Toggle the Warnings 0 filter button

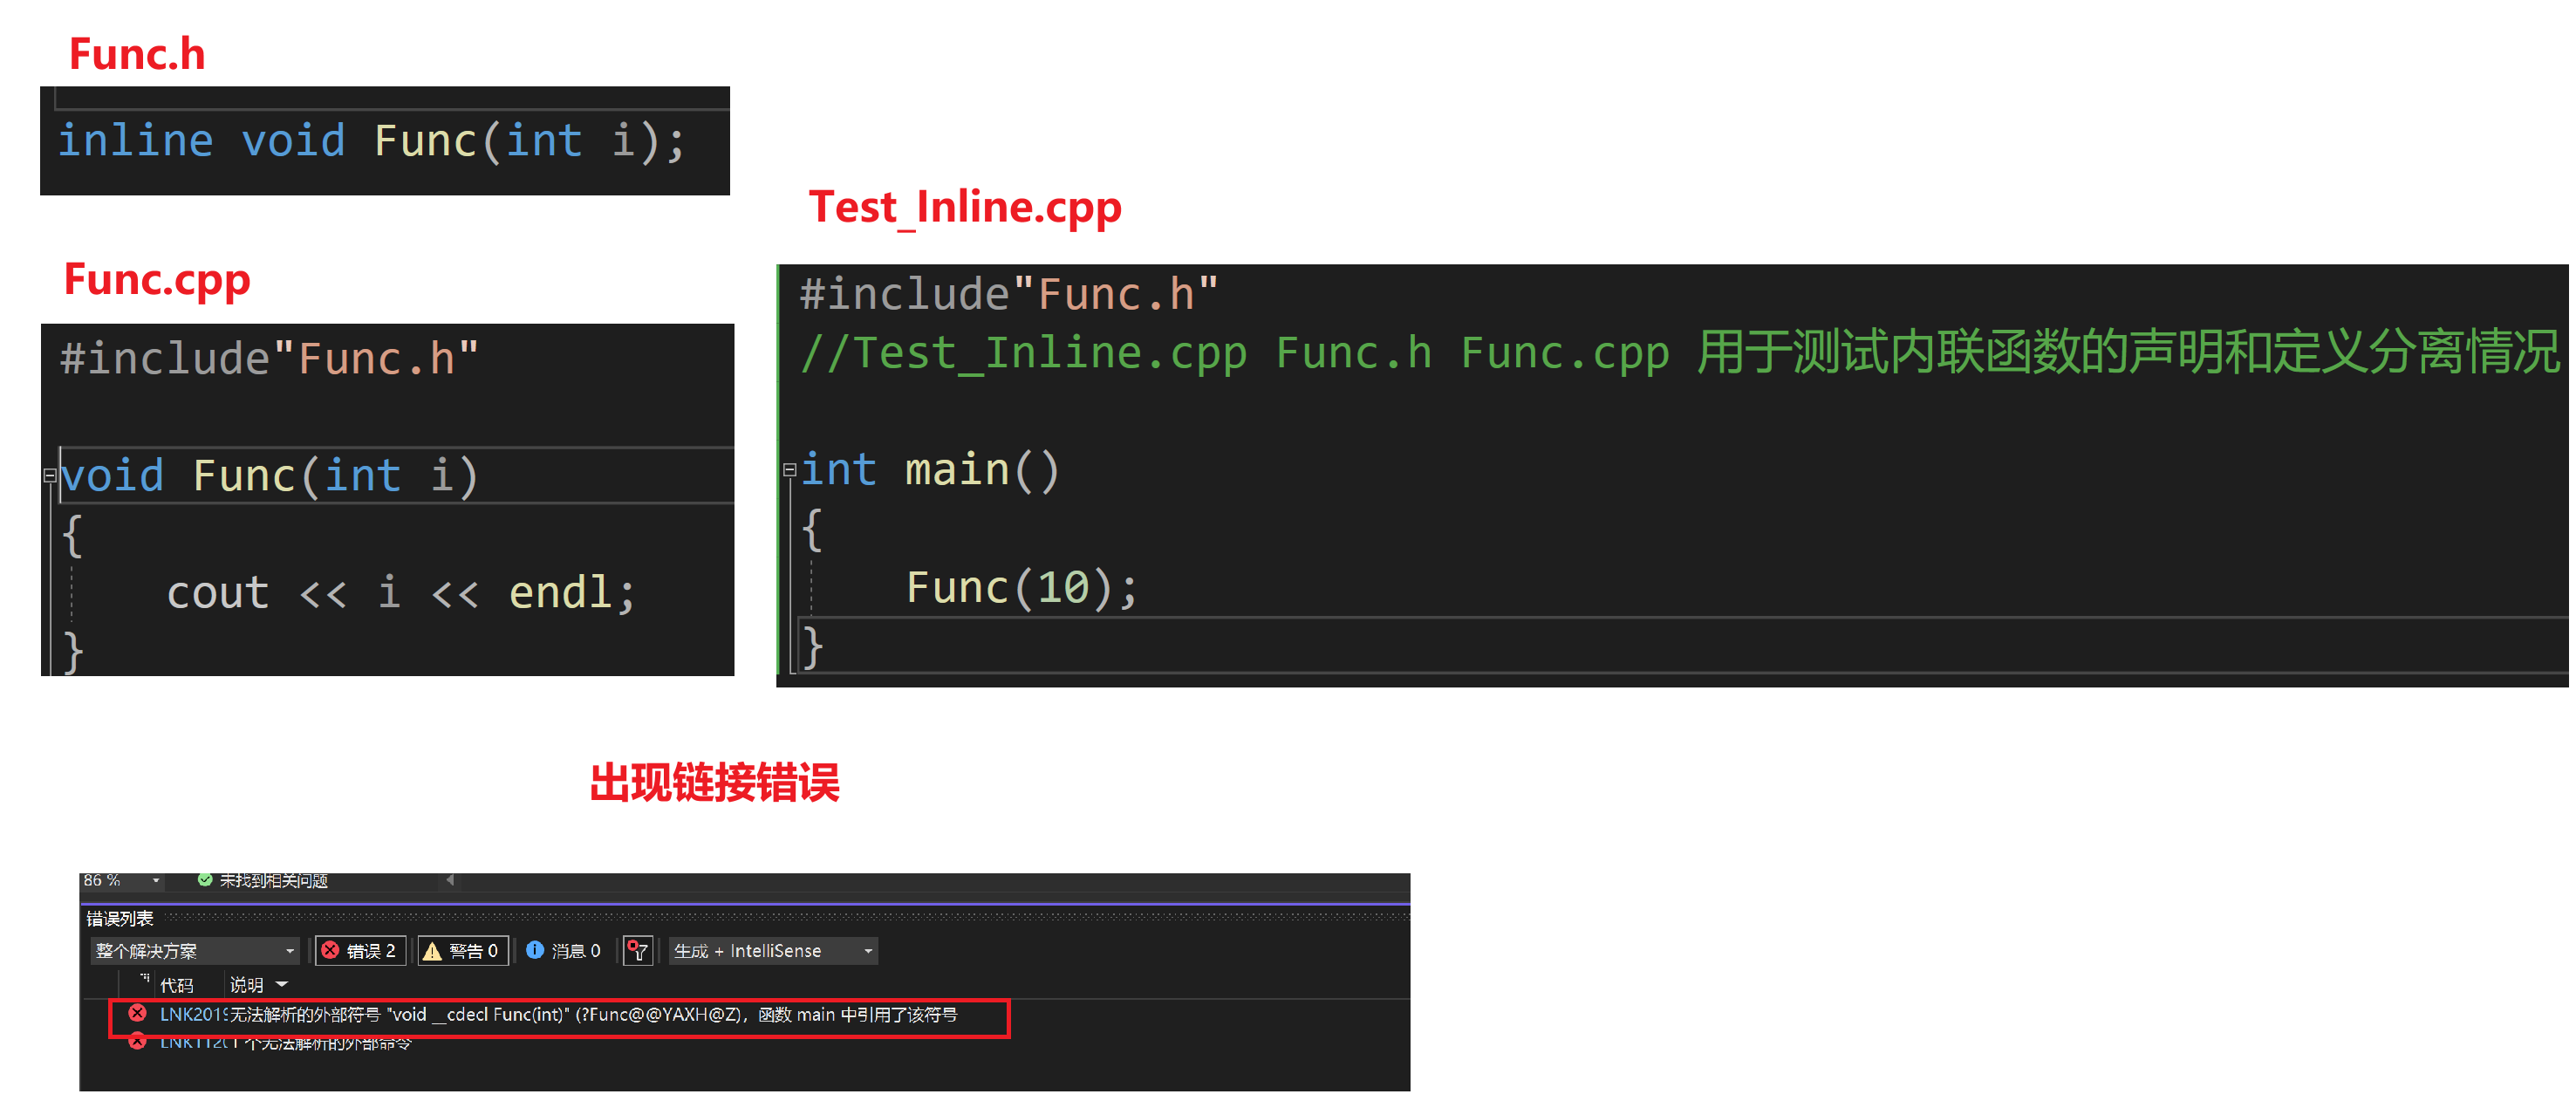(x=463, y=951)
